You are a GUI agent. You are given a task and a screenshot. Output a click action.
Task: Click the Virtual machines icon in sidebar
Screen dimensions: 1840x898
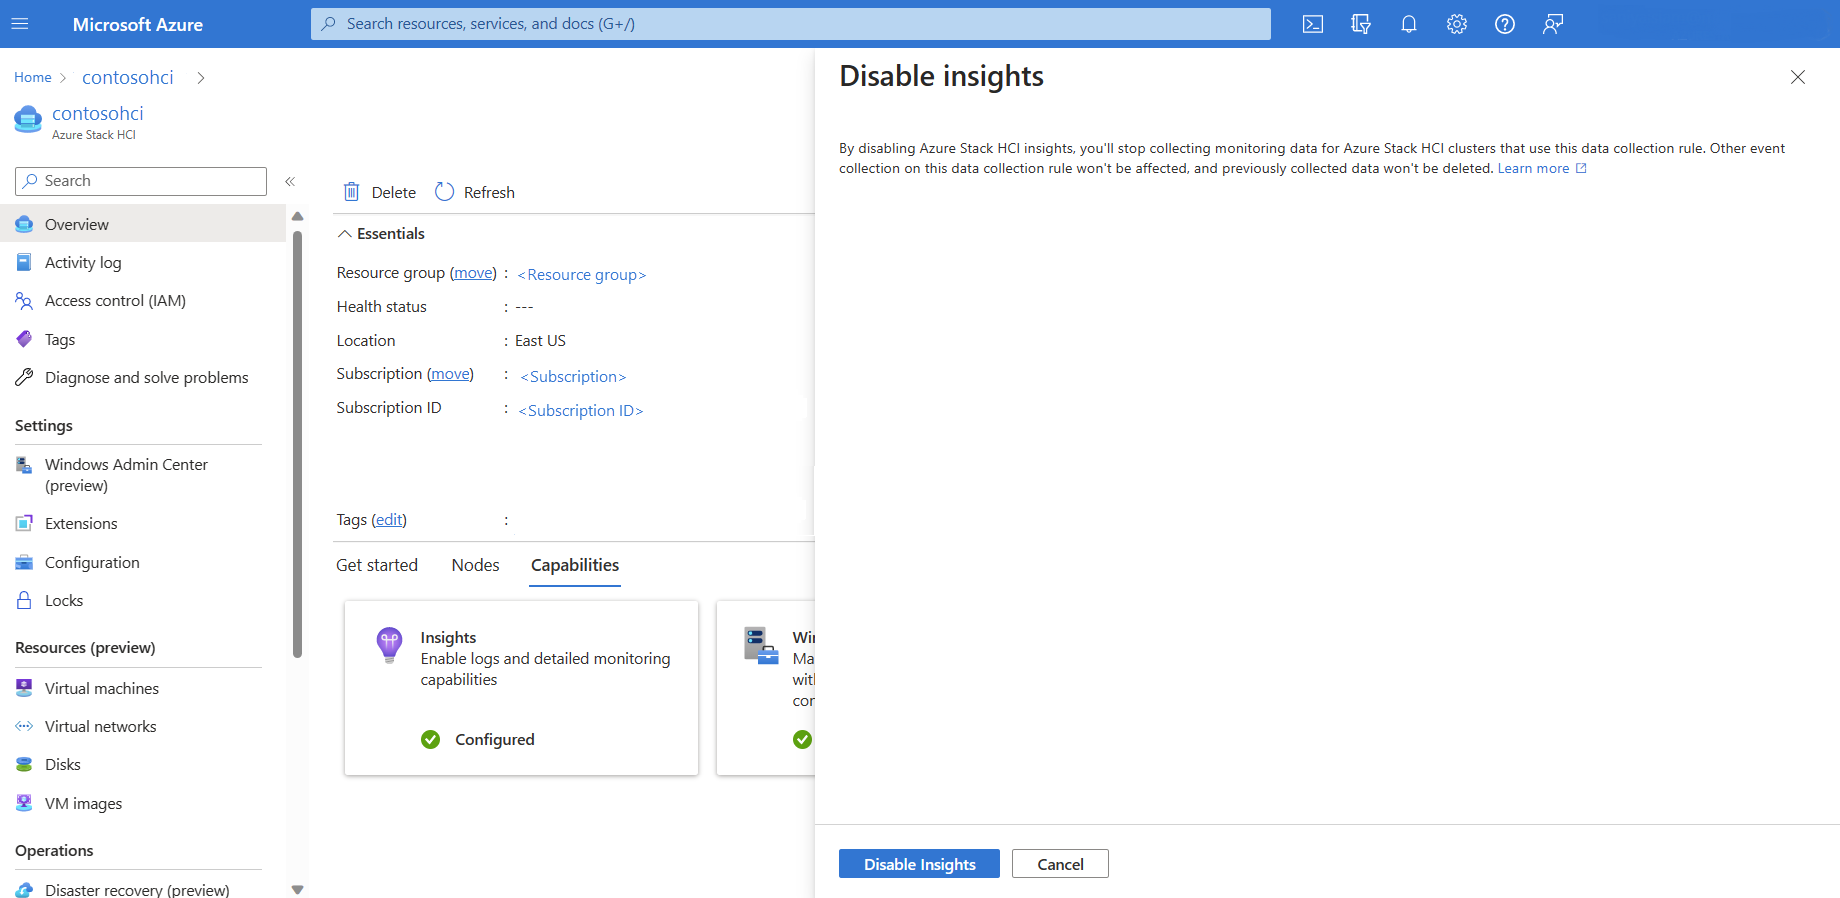coord(24,688)
